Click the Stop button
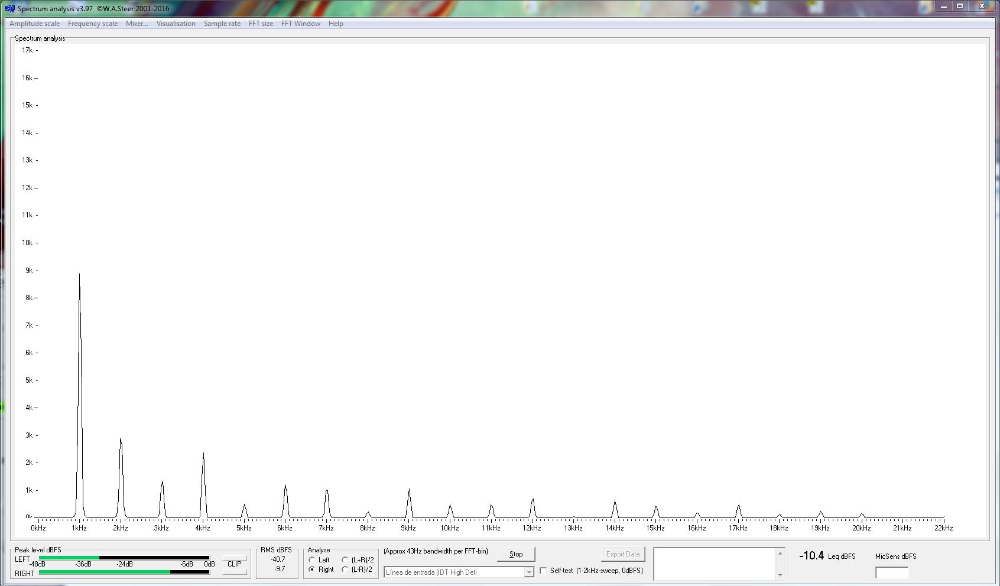 click(x=516, y=555)
